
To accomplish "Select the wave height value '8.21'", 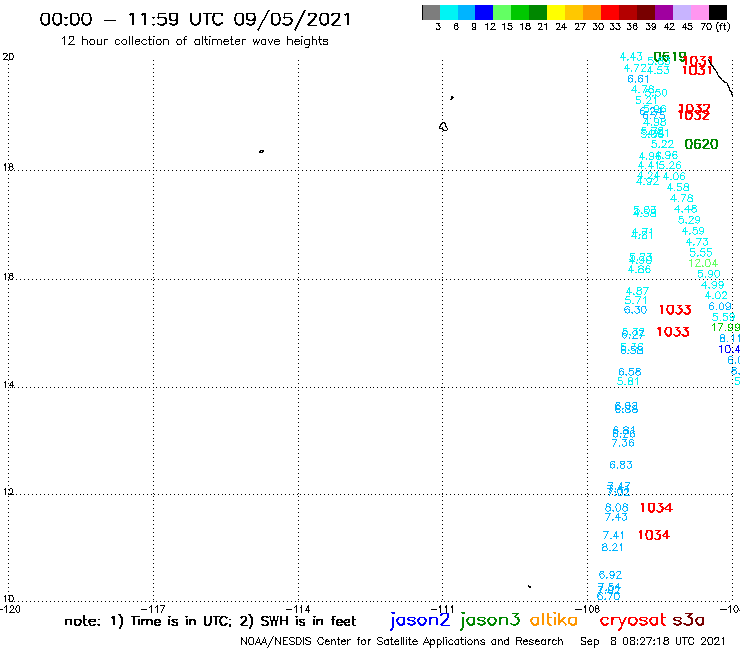I will (612, 547).
